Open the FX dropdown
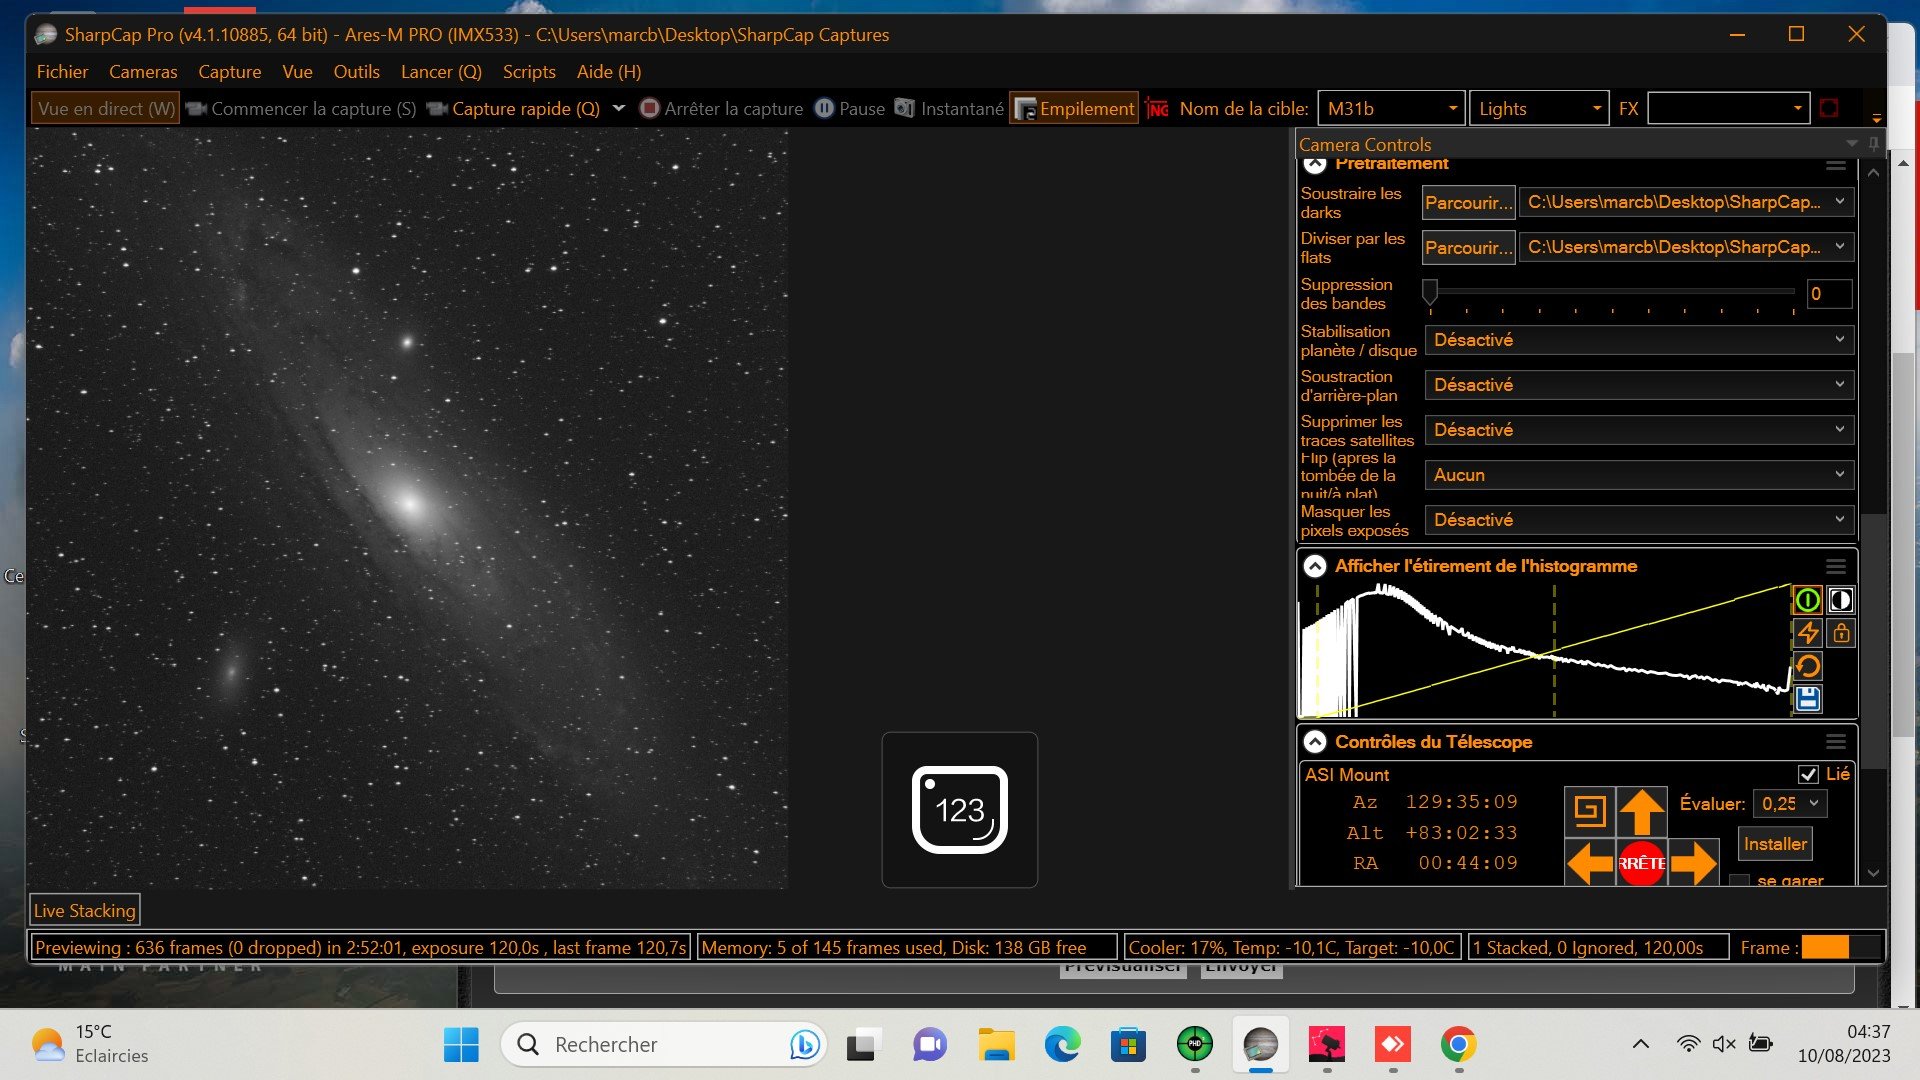 1729,109
